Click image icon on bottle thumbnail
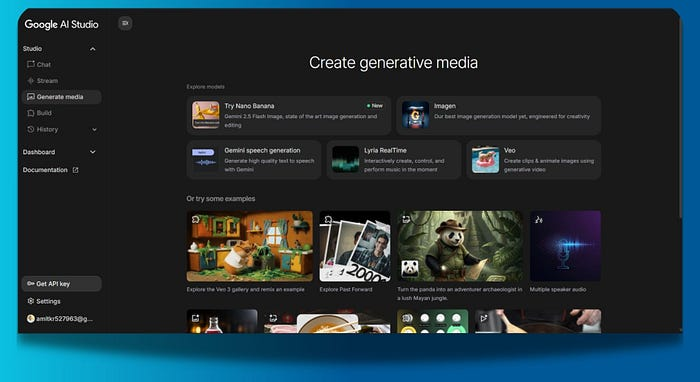Screen dimensions: 700x382 tap(196, 318)
